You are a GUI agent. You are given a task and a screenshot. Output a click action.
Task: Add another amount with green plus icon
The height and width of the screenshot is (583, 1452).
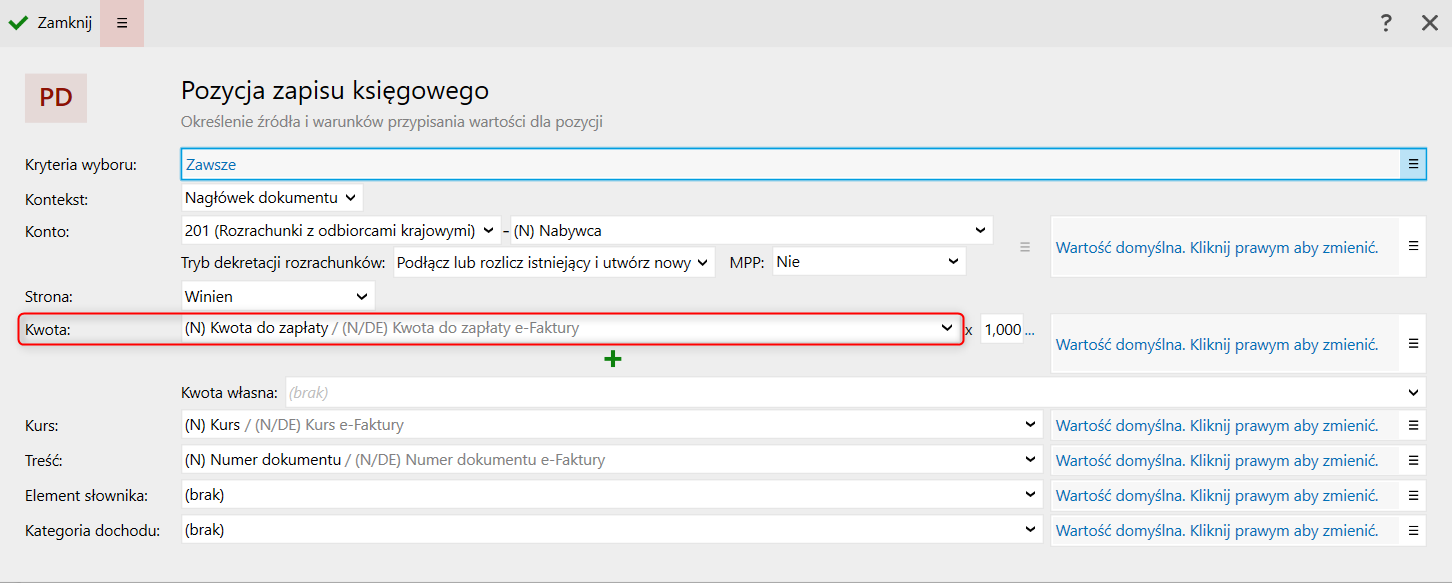[x=613, y=359]
